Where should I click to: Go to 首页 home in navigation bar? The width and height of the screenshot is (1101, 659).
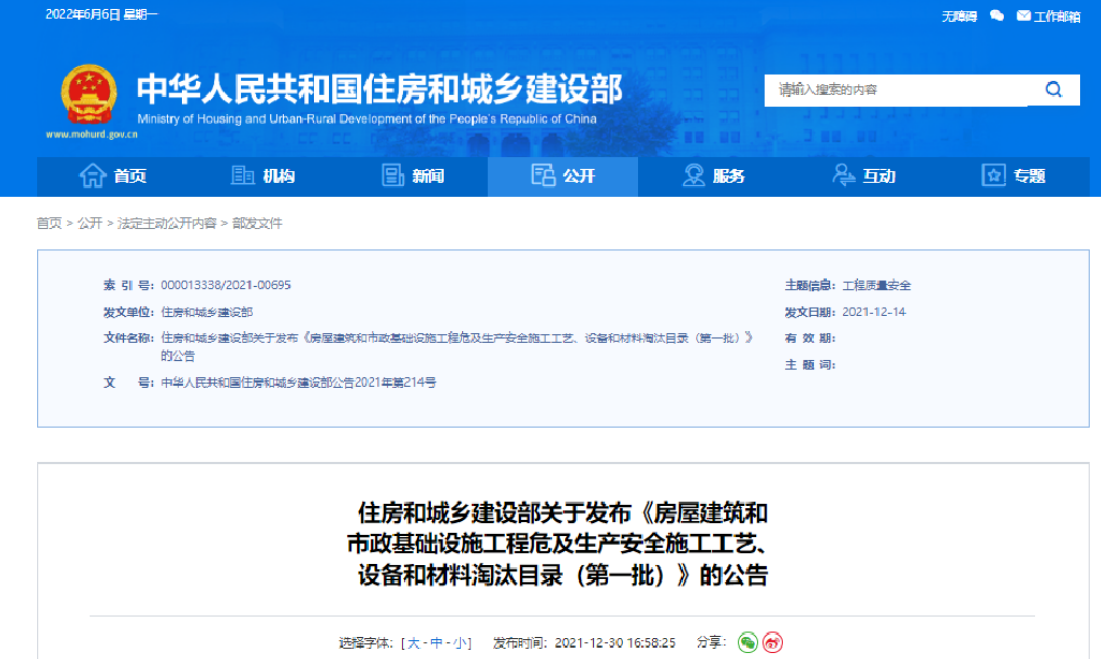pos(113,176)
